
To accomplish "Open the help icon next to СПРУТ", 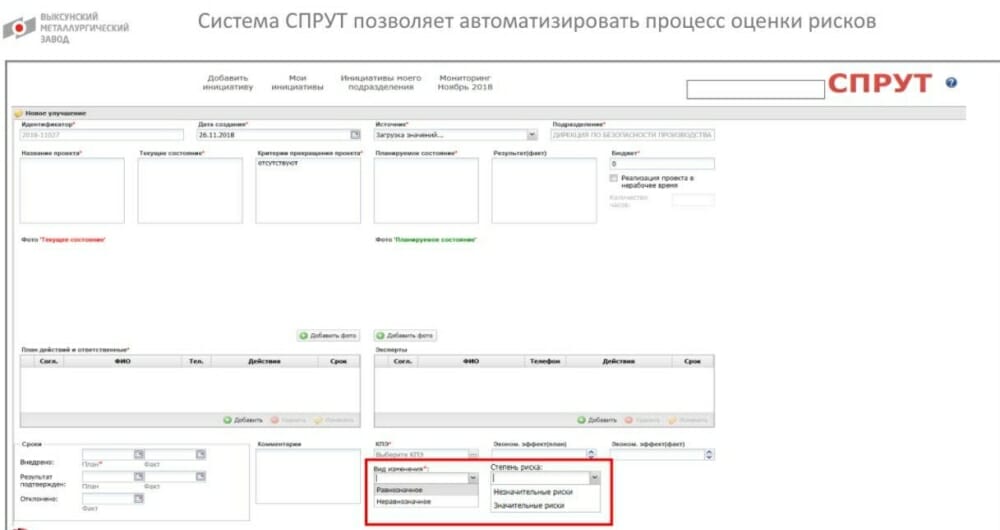I will coord(951,83).
